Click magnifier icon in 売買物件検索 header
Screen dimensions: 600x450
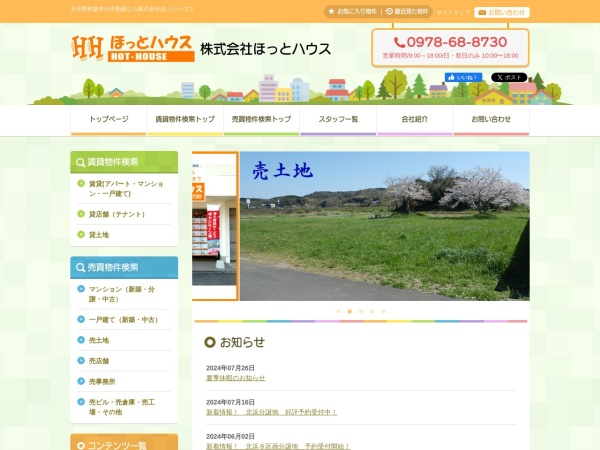click(80, 267)
